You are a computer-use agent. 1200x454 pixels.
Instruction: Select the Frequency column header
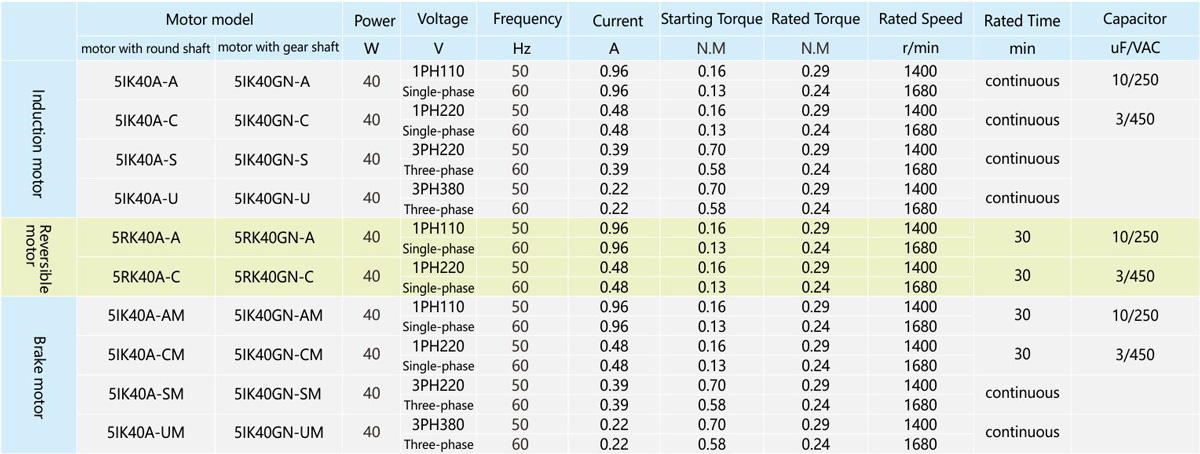pos(527,19)
